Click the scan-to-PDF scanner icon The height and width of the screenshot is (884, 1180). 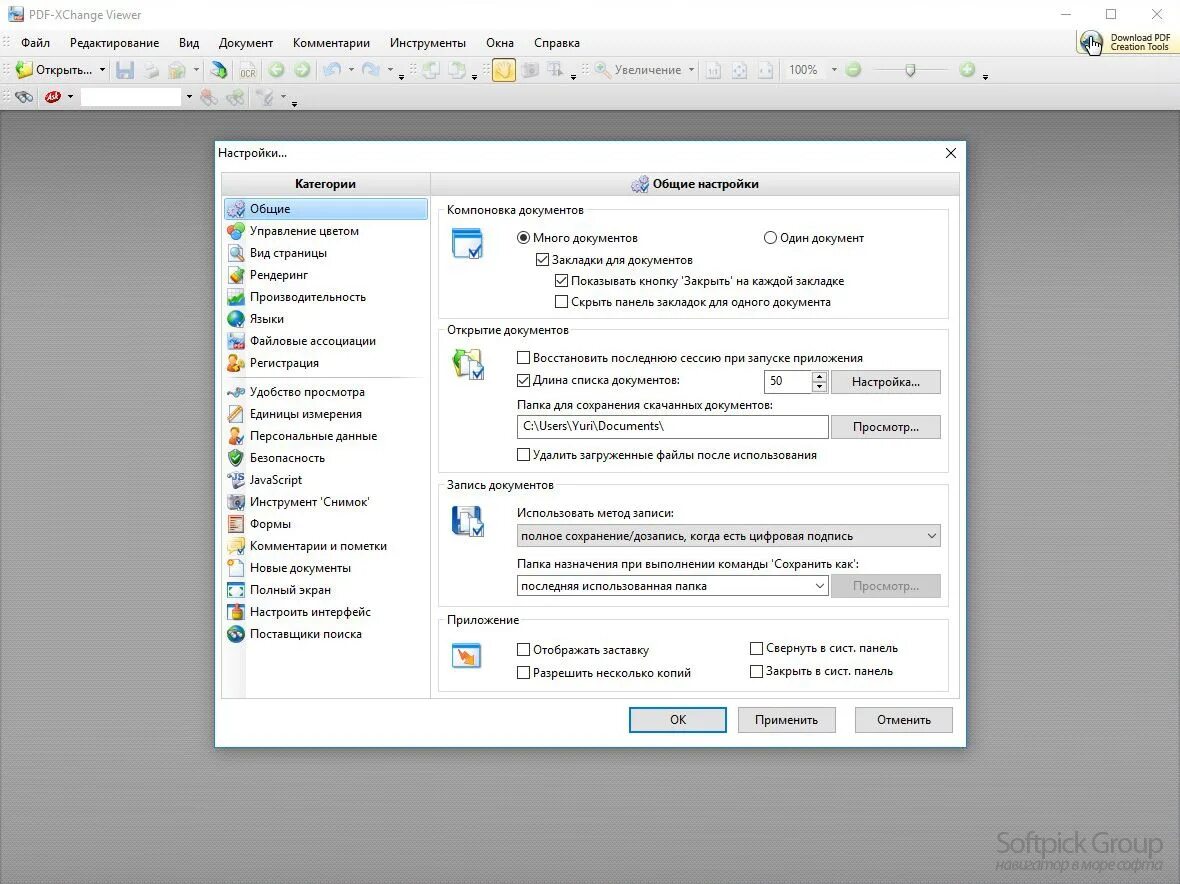tap(219, 70)
